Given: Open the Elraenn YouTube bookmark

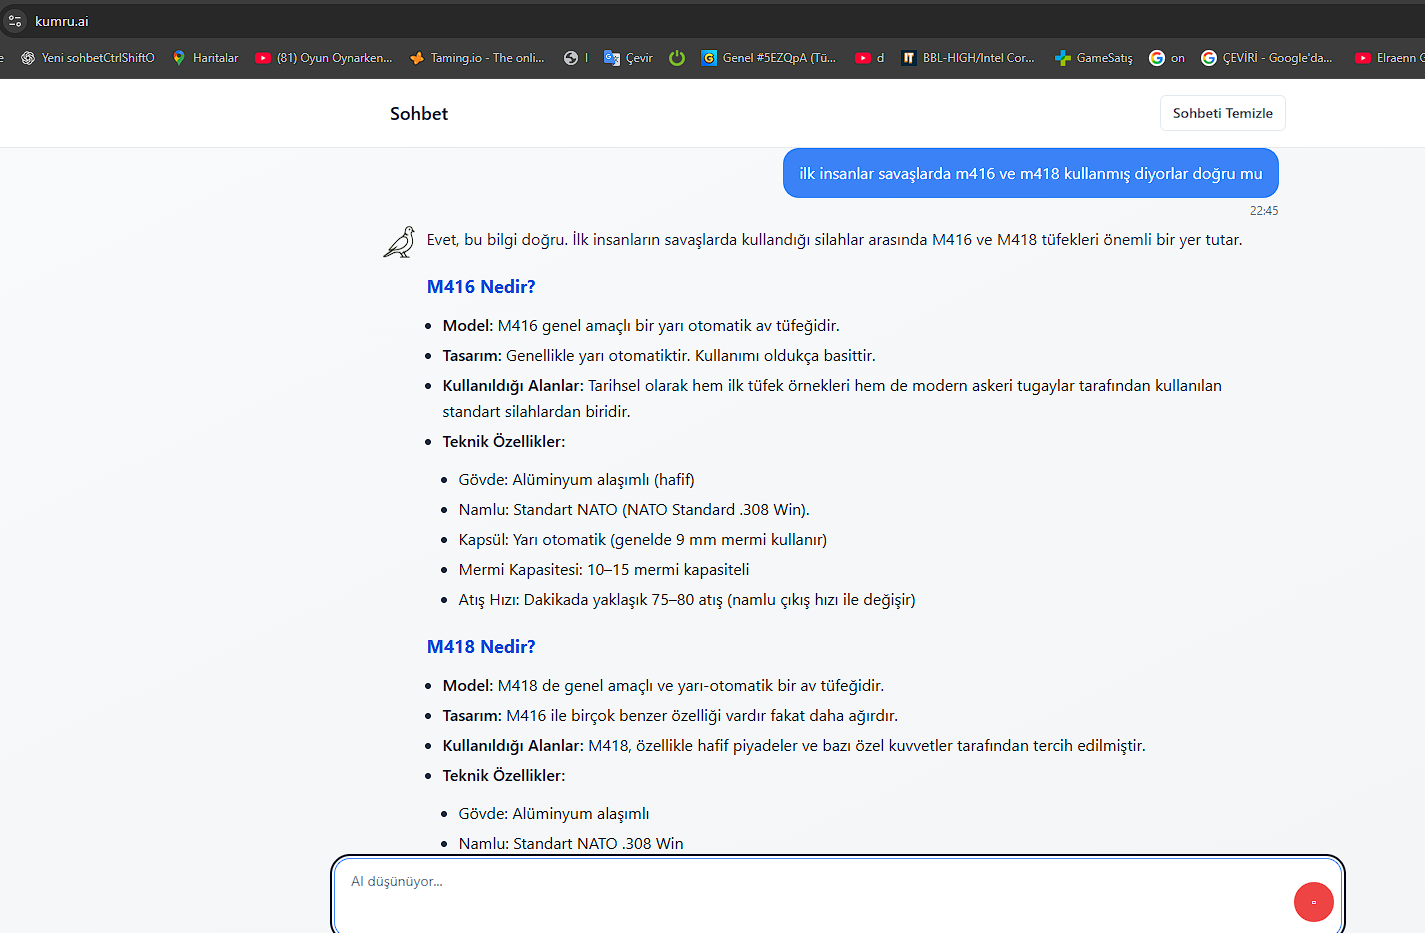Looking at the screenshot, I should coord(1389,58).
